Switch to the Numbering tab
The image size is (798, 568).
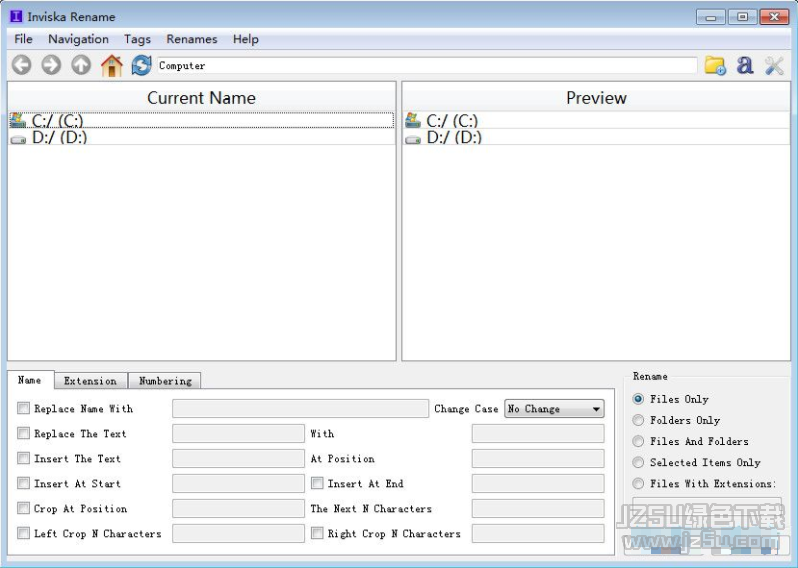click(165, 381)
